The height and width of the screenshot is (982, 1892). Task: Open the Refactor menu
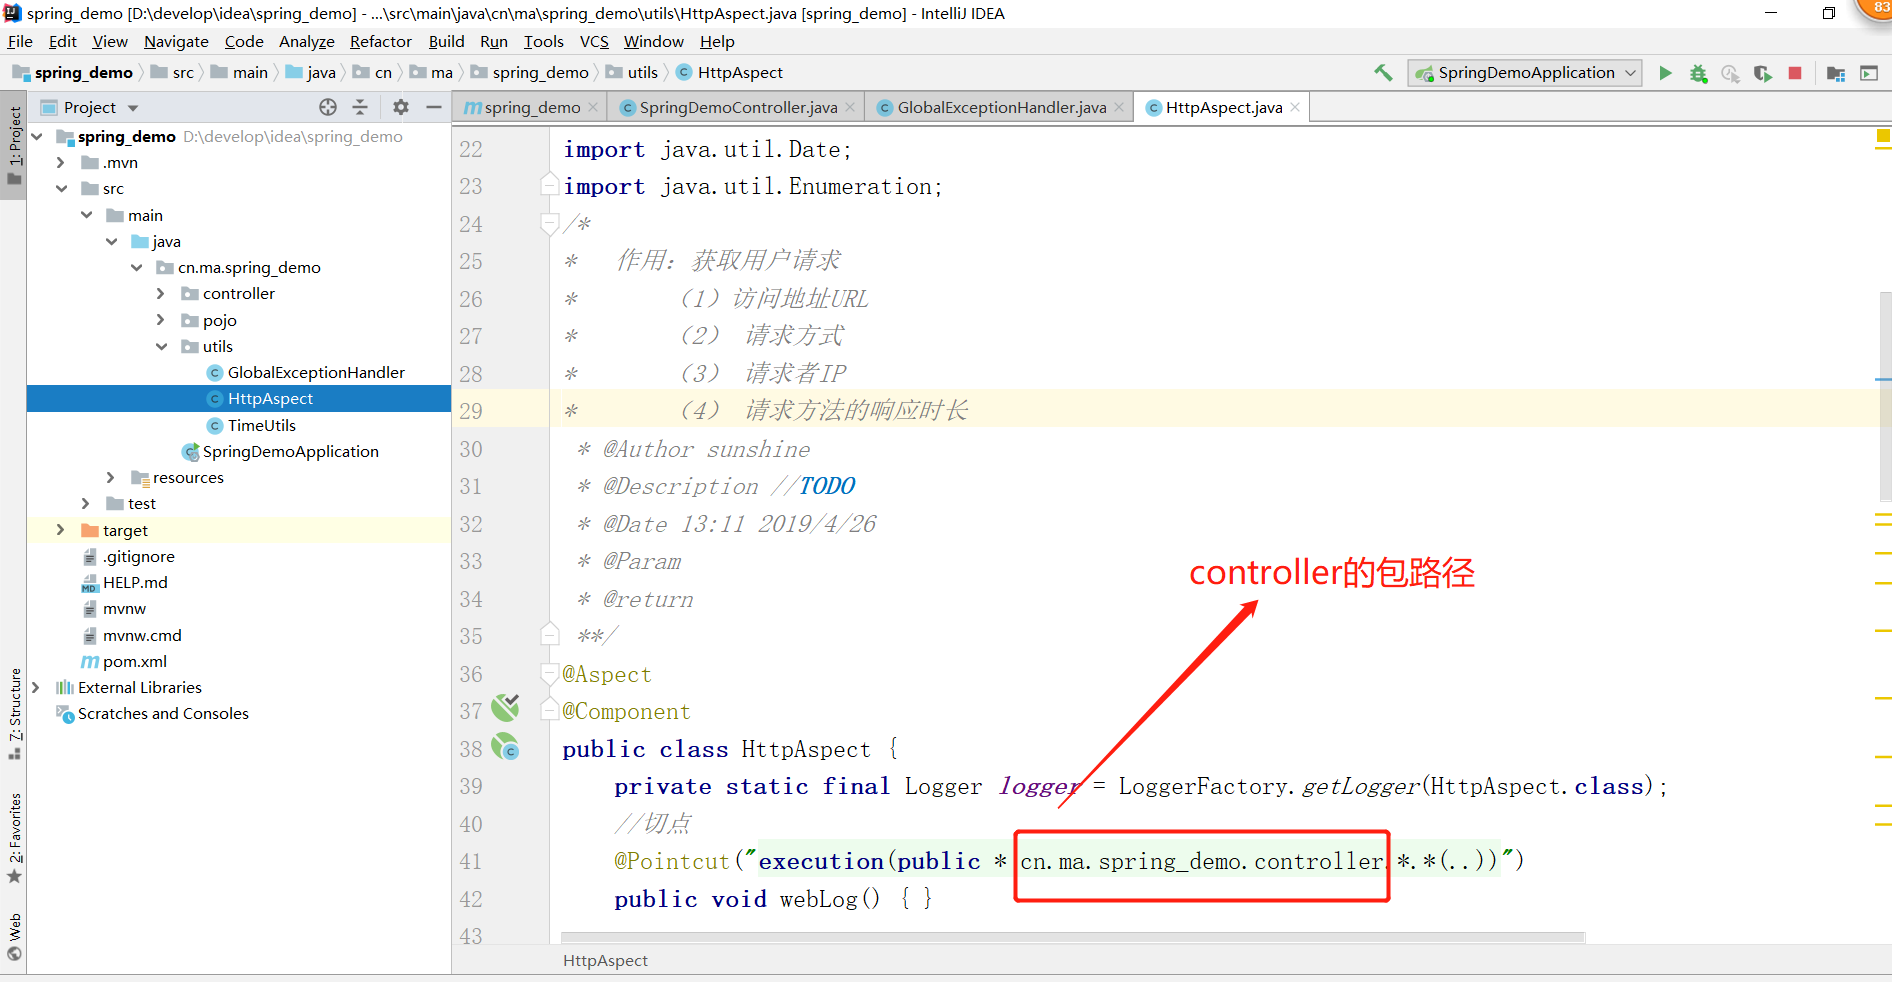(x=380, y=41)
